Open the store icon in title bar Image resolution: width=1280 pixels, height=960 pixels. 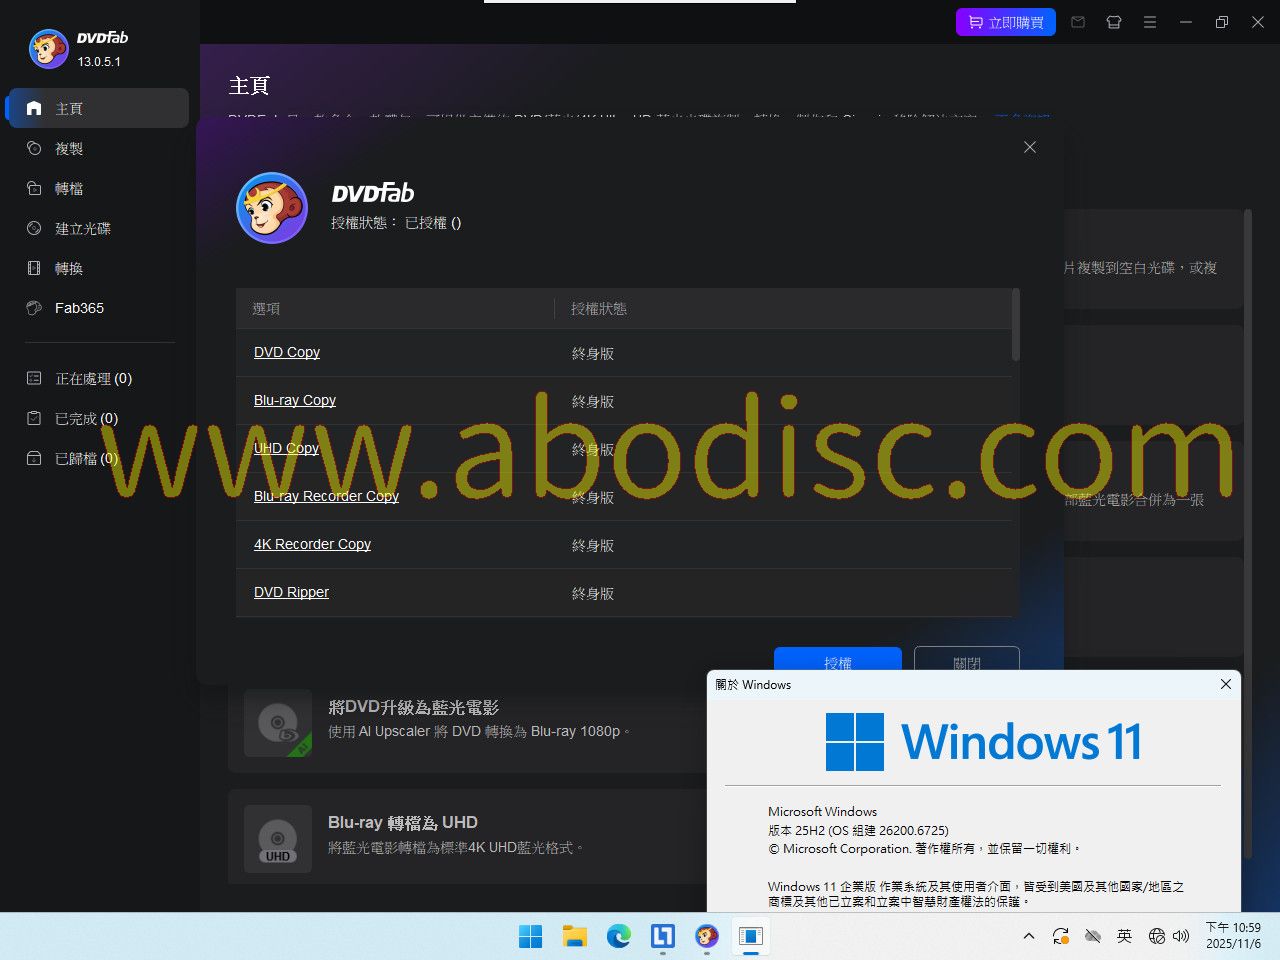click(1114, 22)
